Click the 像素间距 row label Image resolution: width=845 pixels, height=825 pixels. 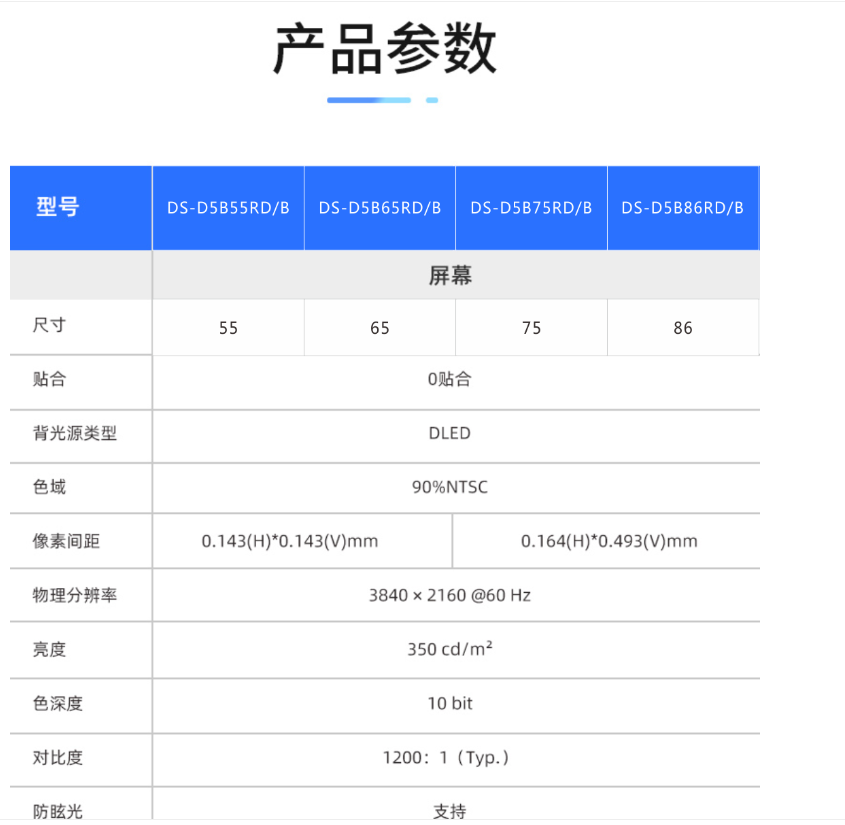tap(66, 540)
